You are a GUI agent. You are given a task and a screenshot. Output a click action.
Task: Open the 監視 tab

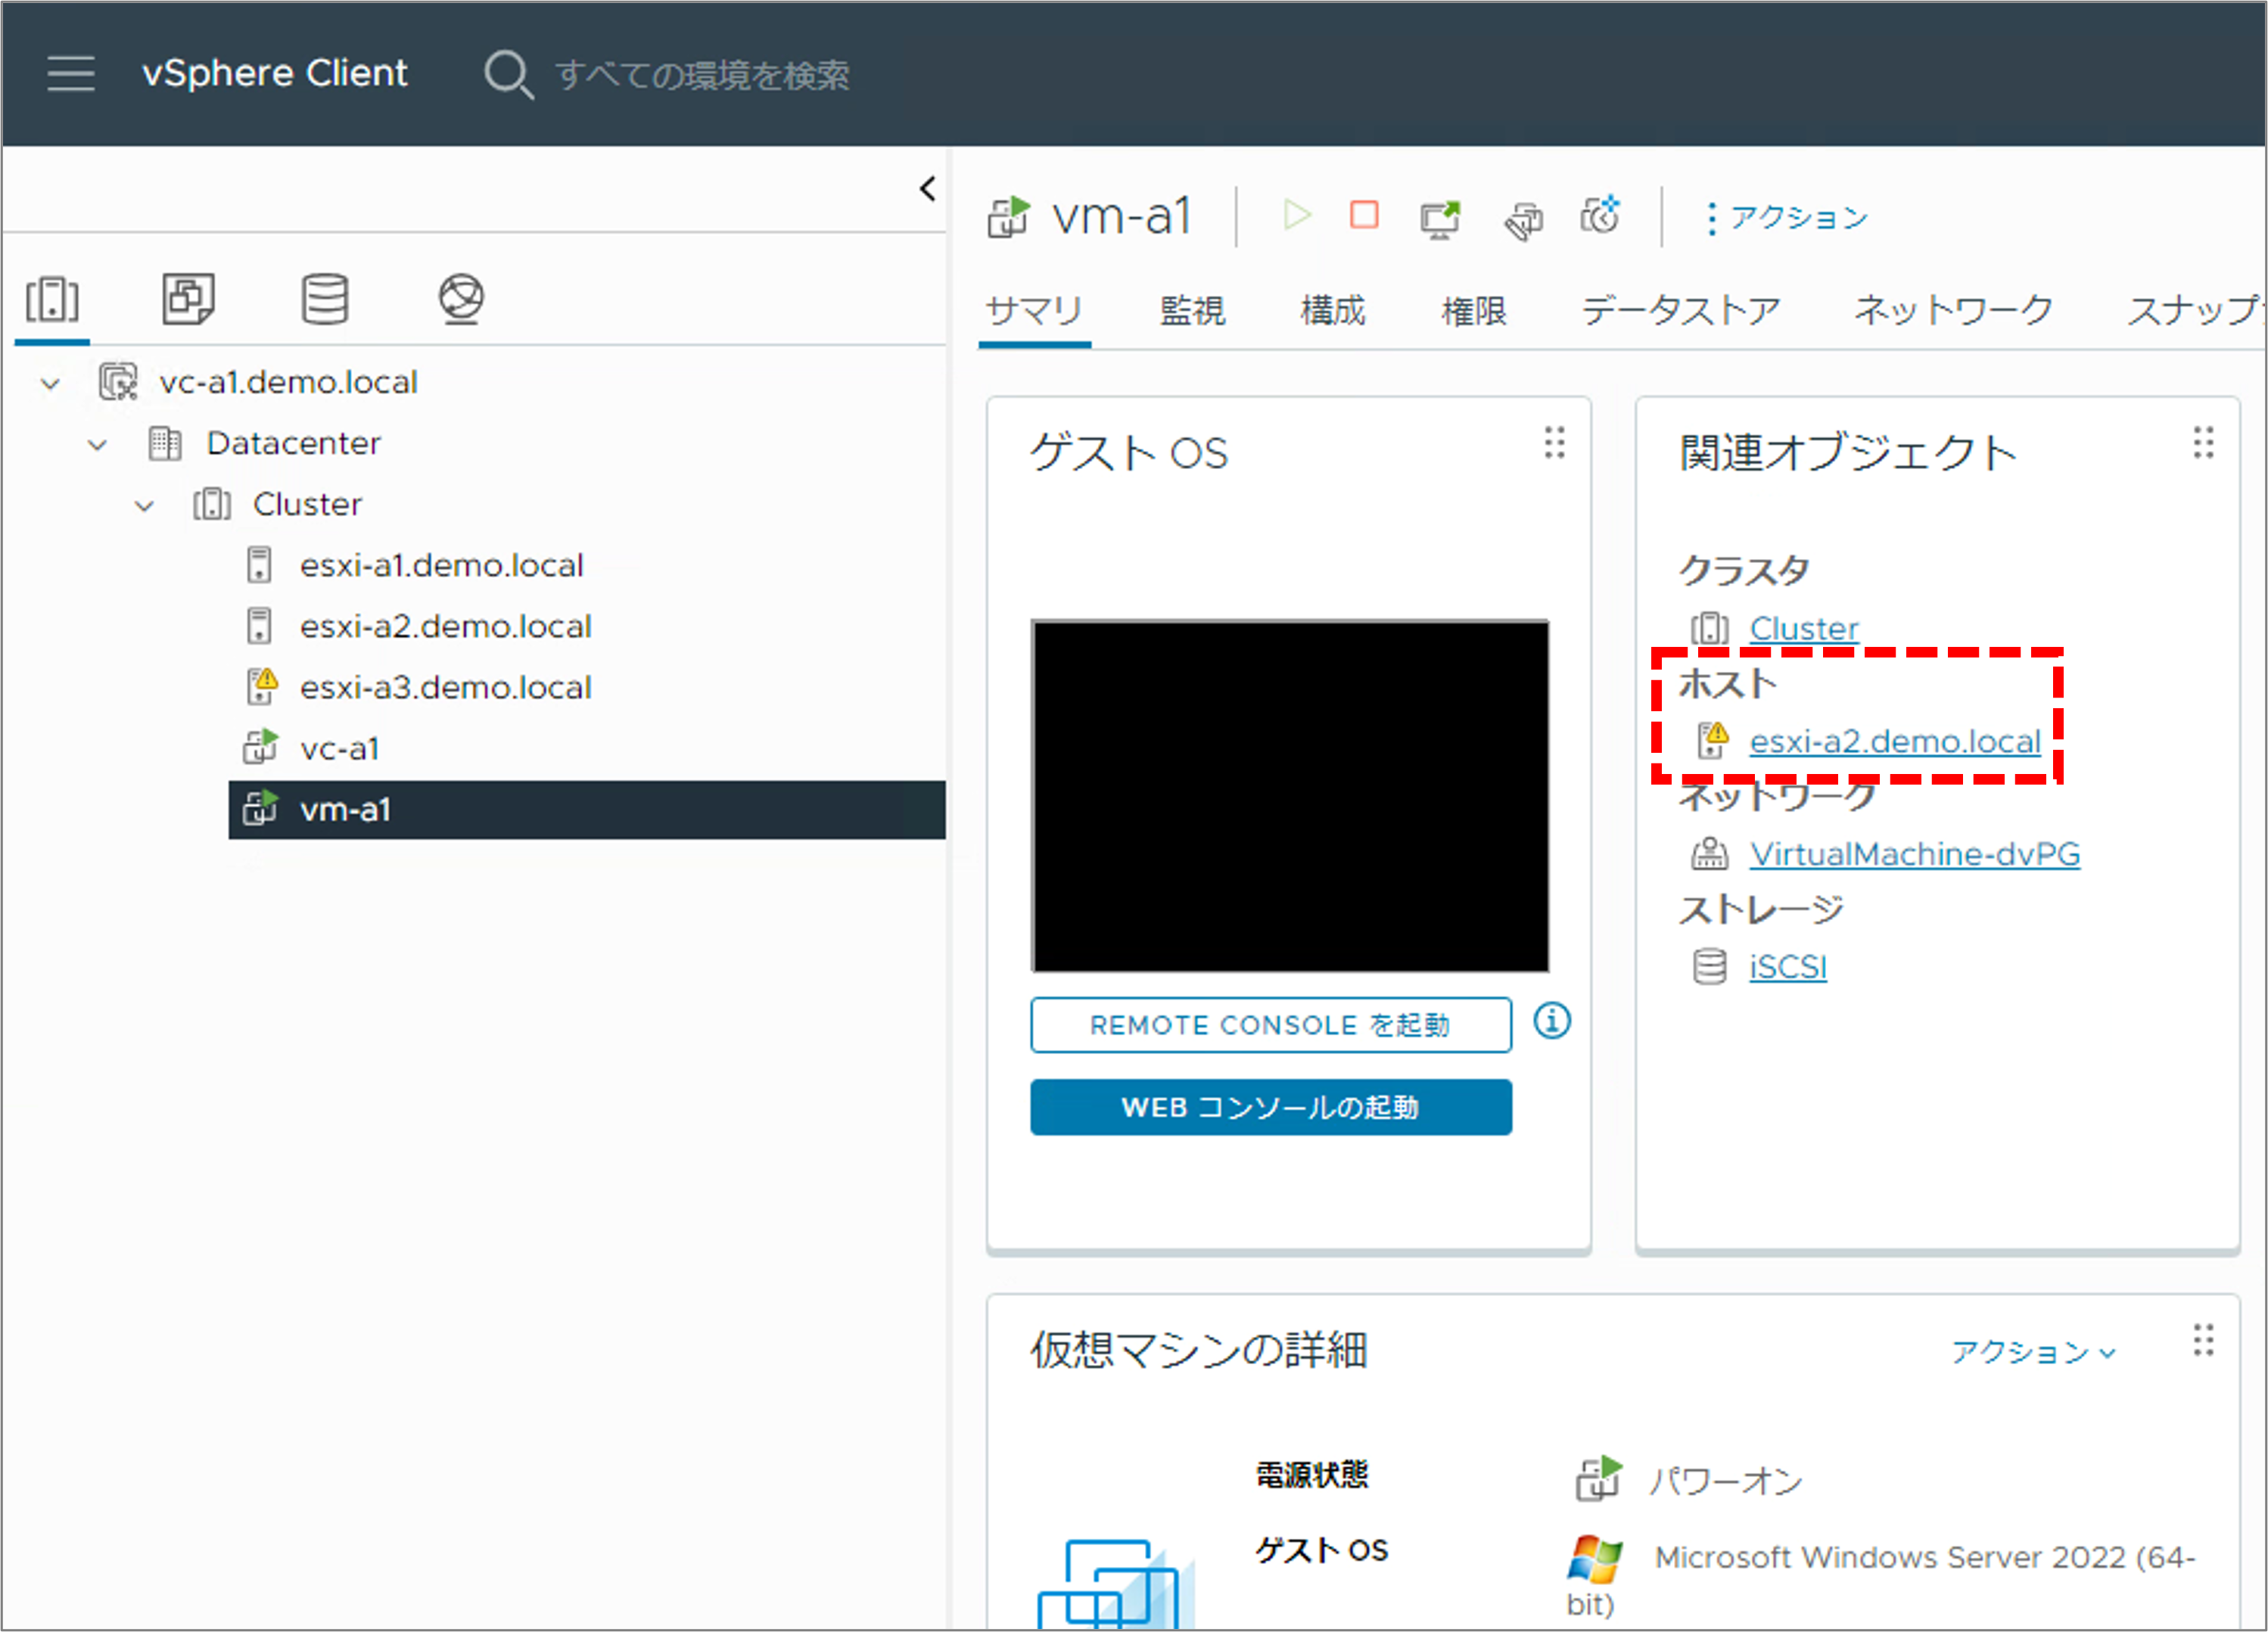tap(1192, 311)
